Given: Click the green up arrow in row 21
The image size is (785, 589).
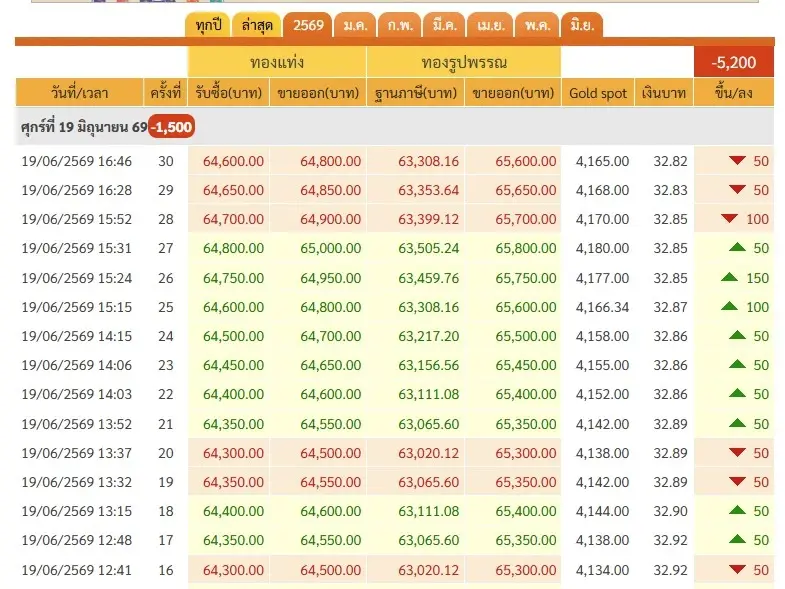Looking at the screenshot, I should point(737,423).
